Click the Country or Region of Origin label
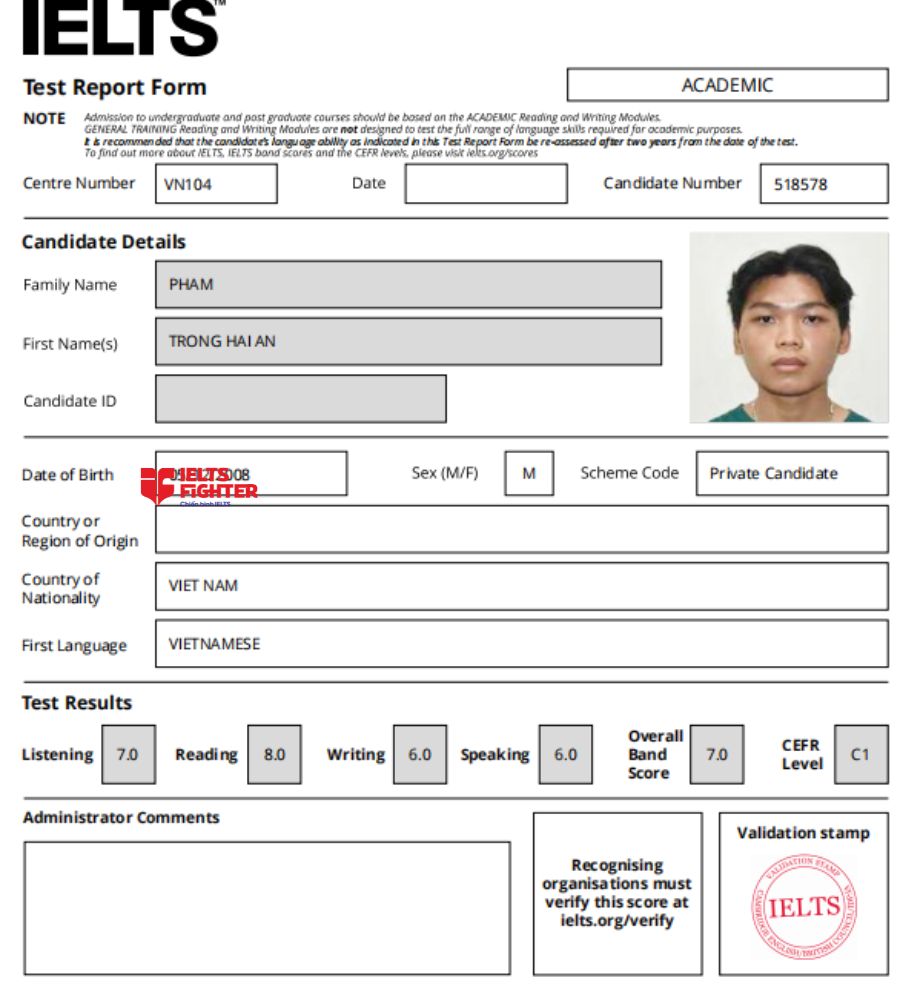The width and height of the screenshot is (900, 1000). point(80,531)
